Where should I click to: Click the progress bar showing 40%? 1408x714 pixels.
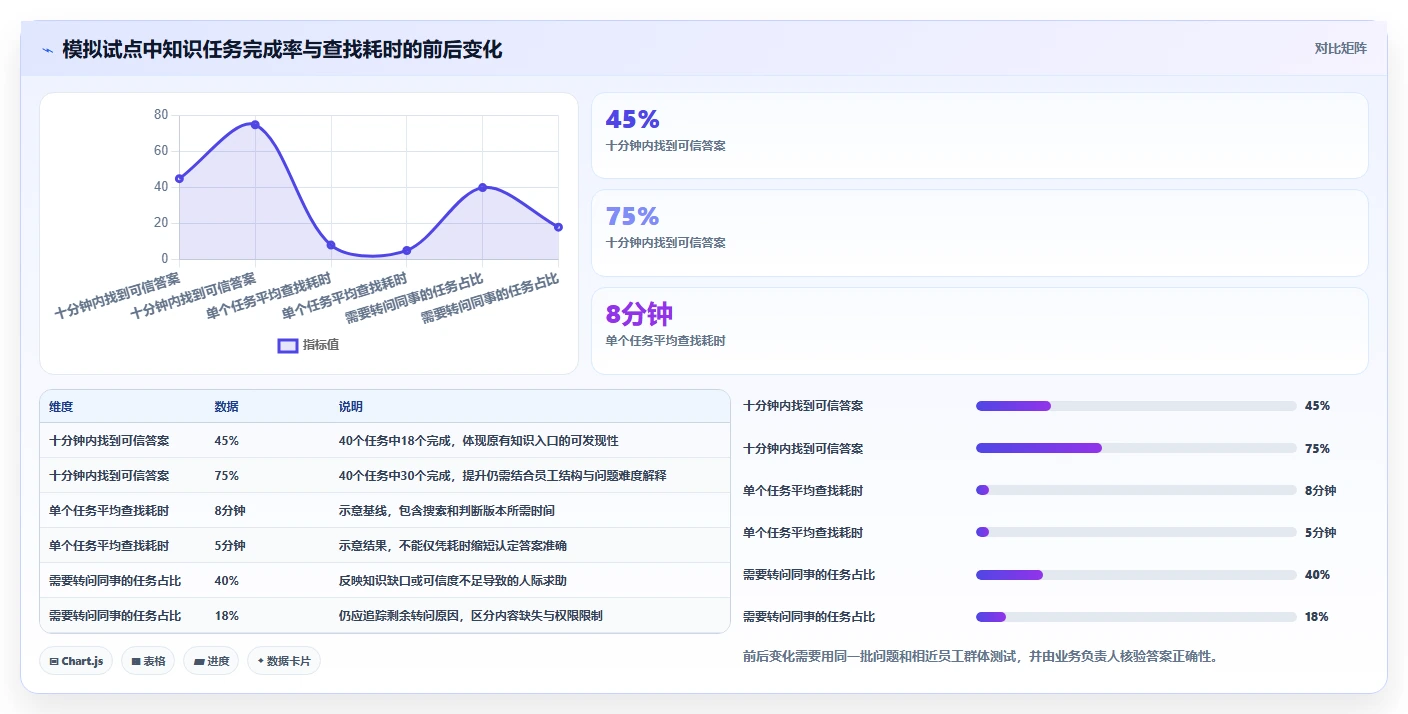[x=1136, y=574]
